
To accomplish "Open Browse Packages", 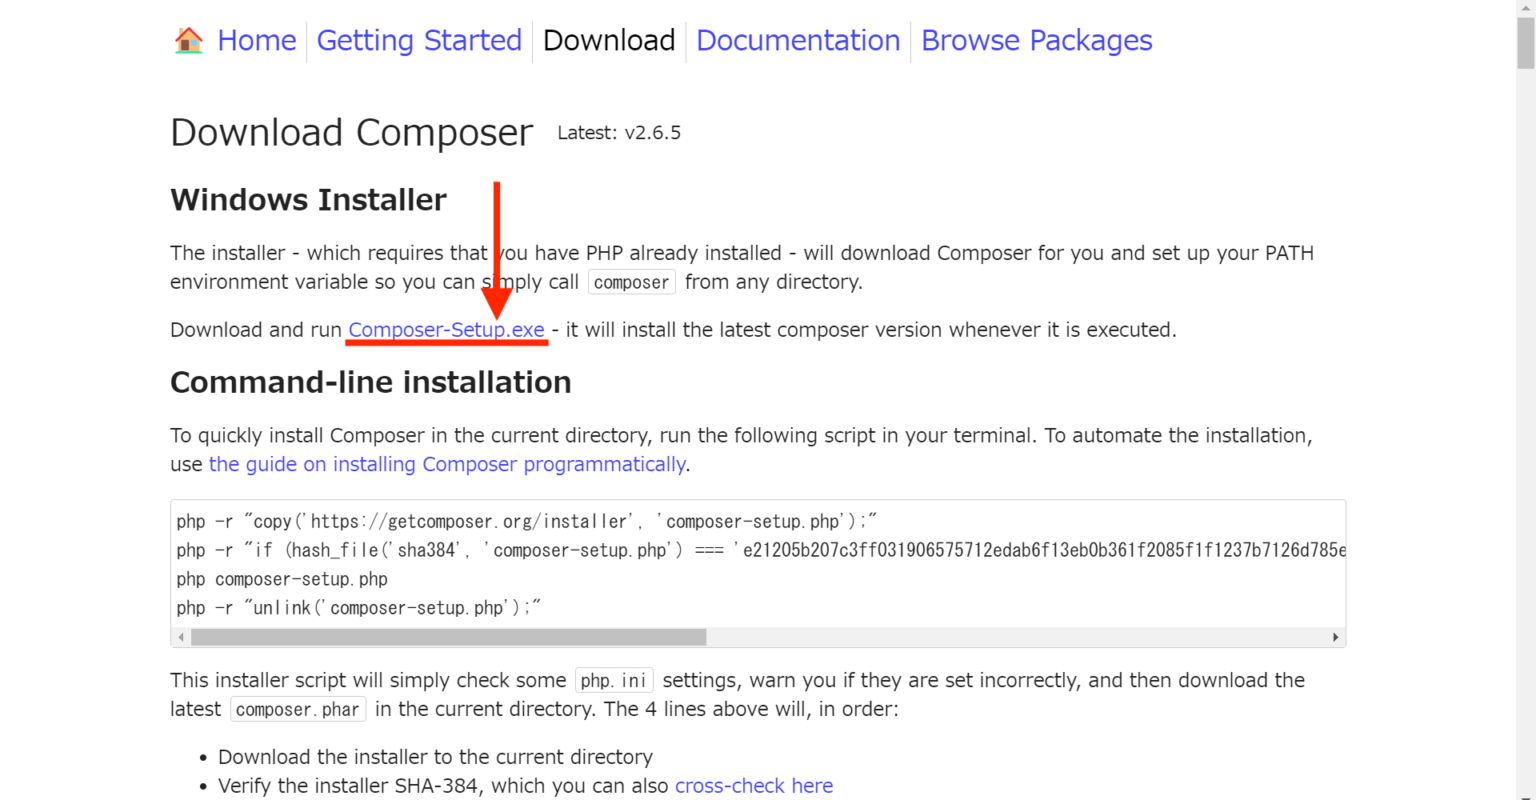I will tap(1035, 40).
